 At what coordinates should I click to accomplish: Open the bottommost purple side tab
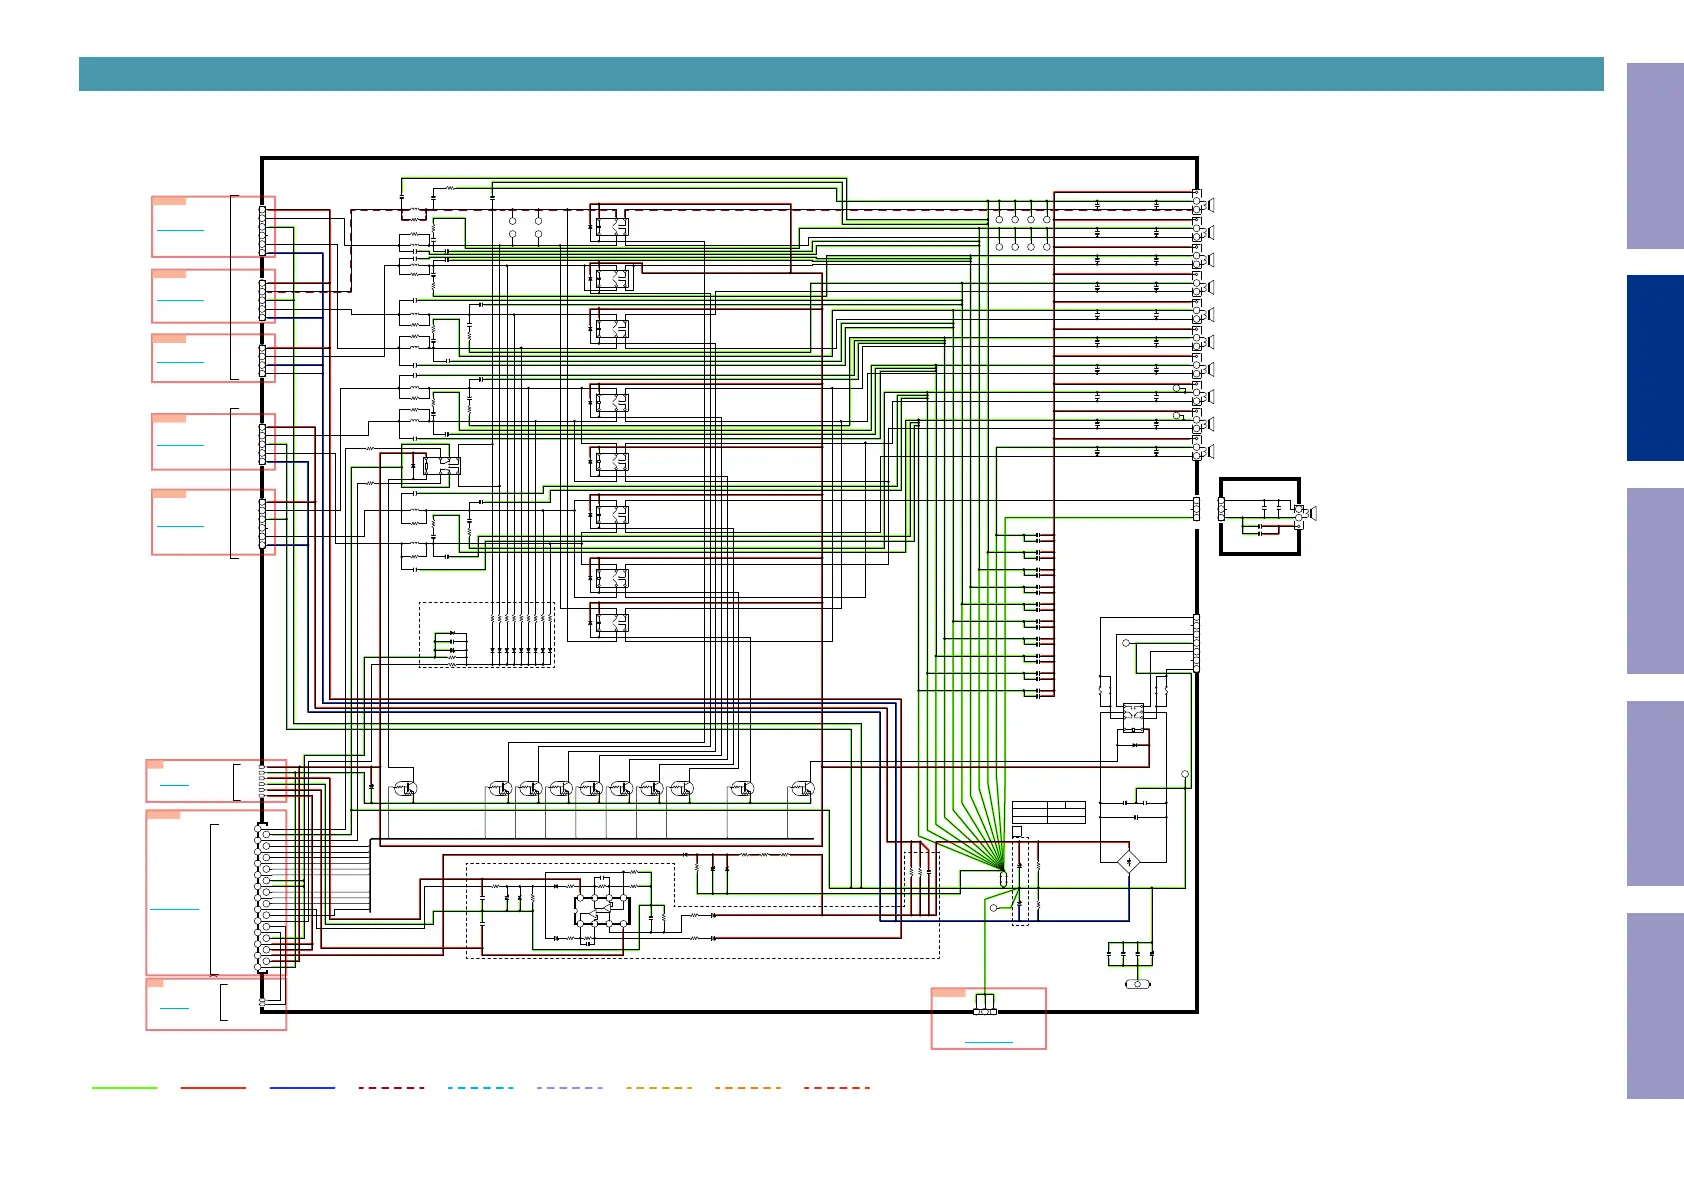(1655, 1005)
